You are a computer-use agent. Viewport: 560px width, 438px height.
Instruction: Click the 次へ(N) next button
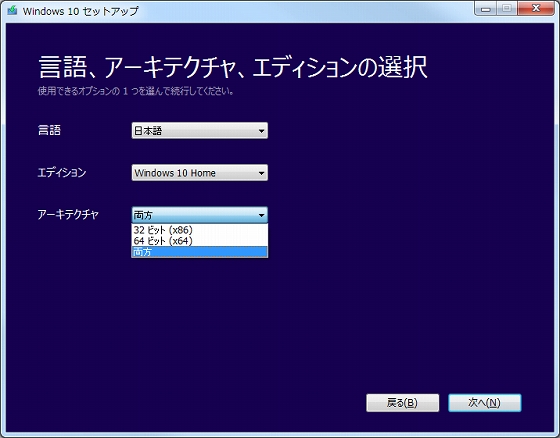(x=485, y=403)
